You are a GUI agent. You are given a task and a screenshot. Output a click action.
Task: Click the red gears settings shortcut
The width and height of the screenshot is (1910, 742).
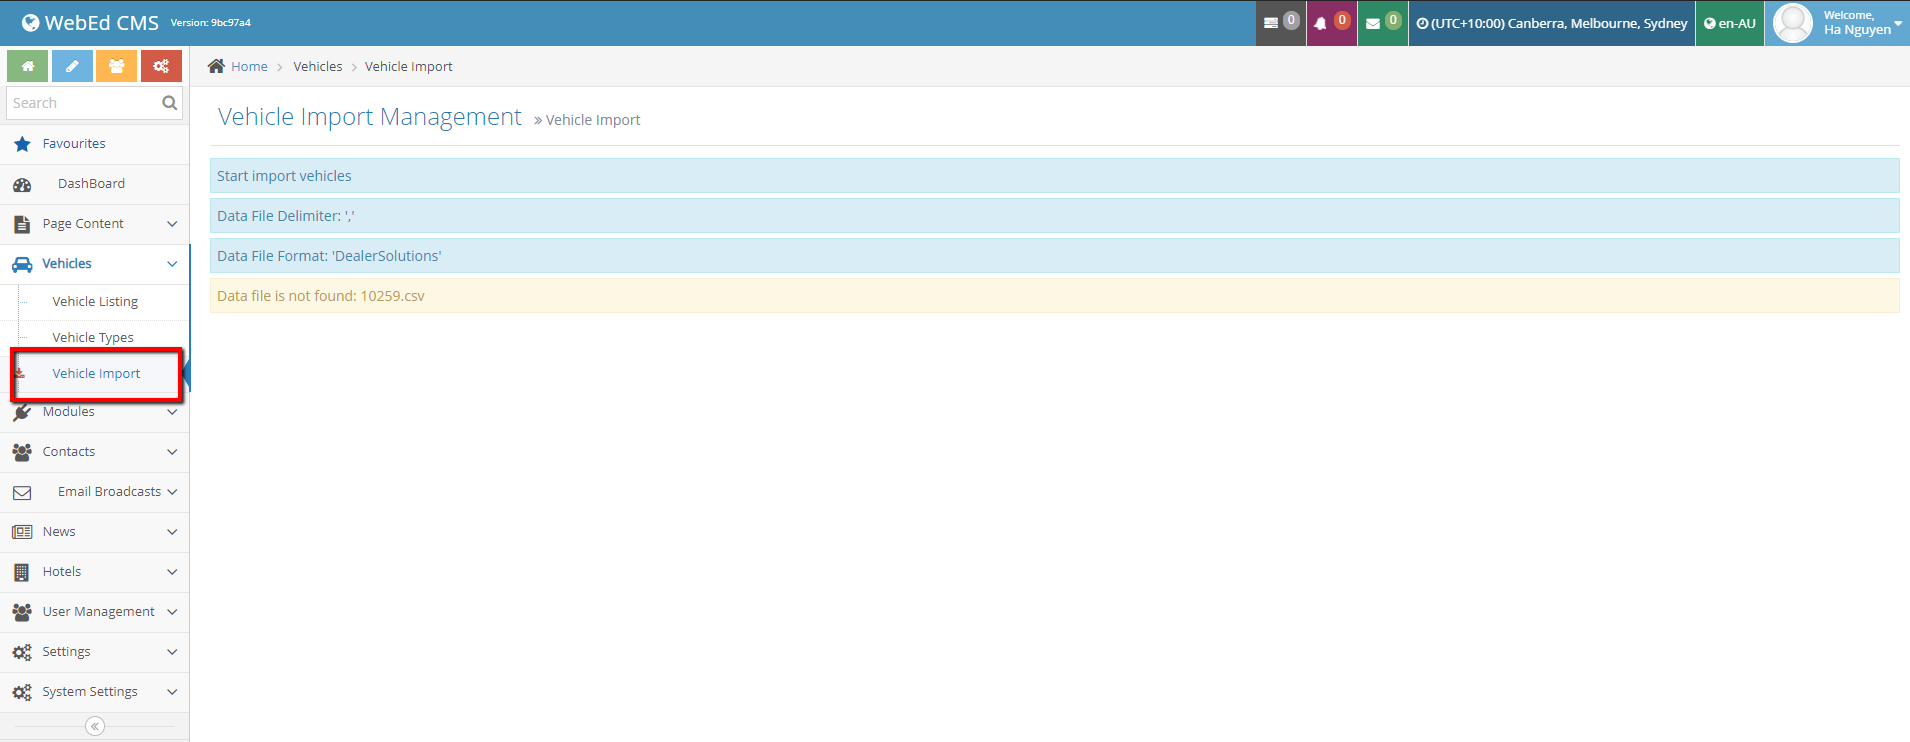[x=161, y=66]
